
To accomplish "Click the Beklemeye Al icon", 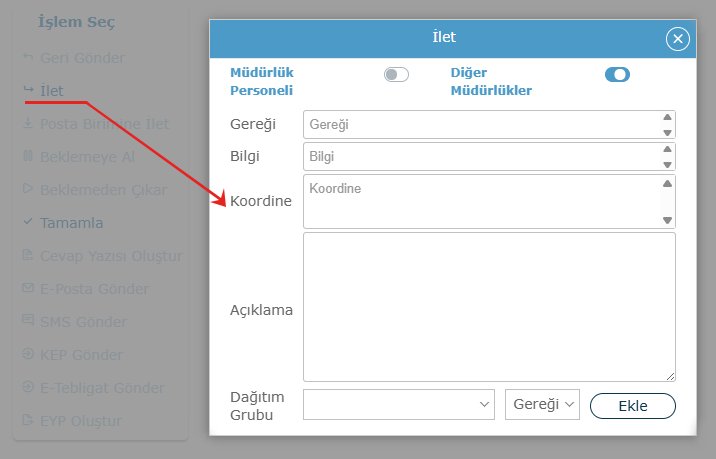I will coord(28,157).
